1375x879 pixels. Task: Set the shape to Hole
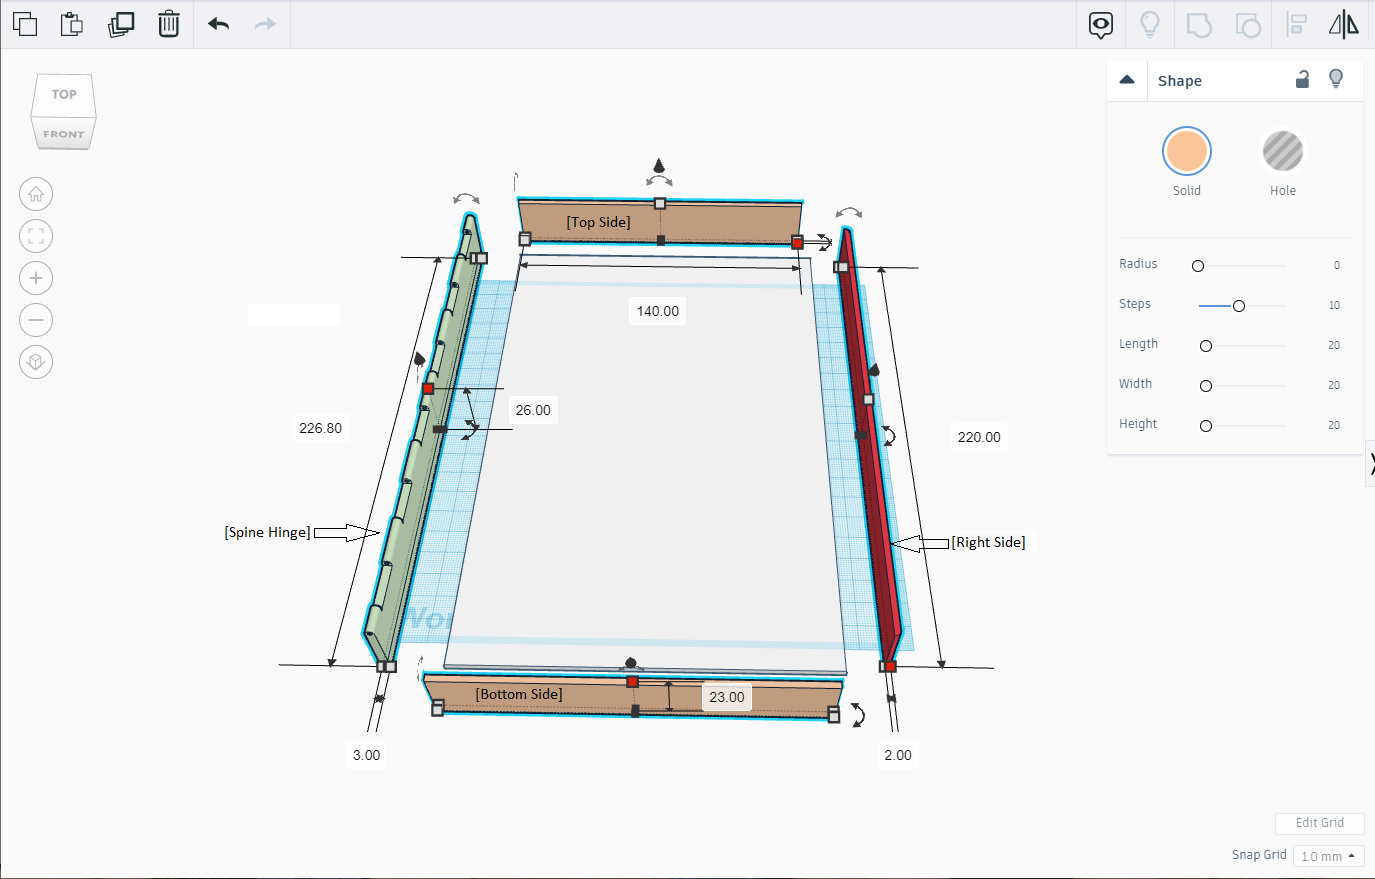point(1281,152)
